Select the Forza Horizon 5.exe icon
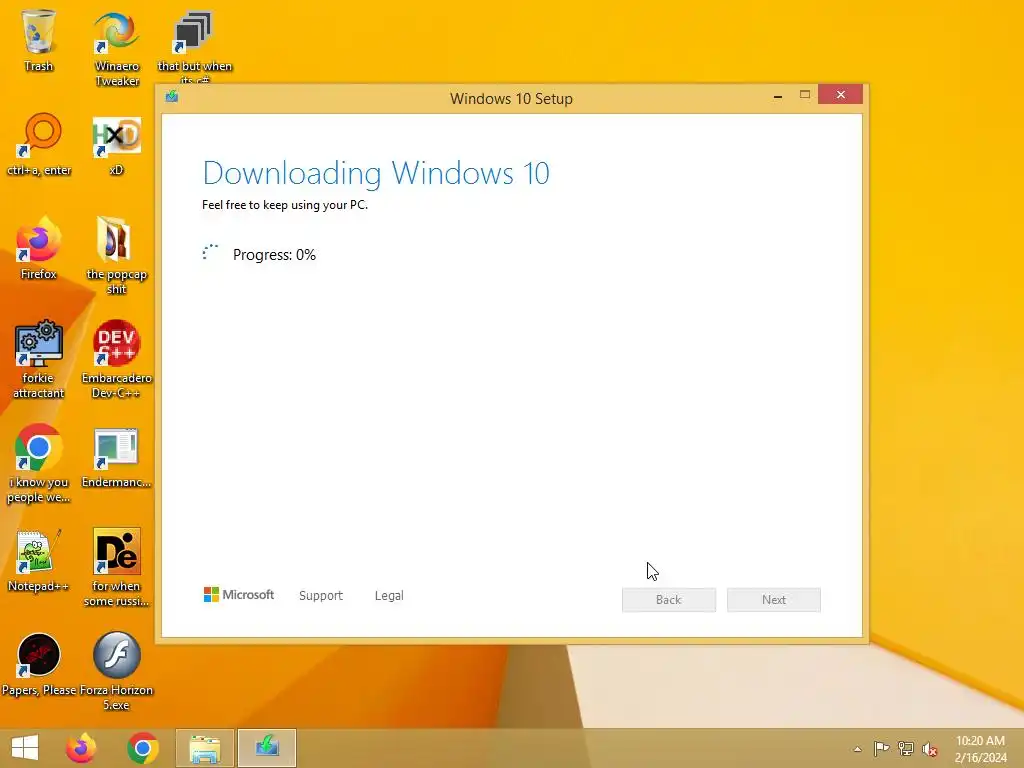1024x768 pixels. coord(116,671)
